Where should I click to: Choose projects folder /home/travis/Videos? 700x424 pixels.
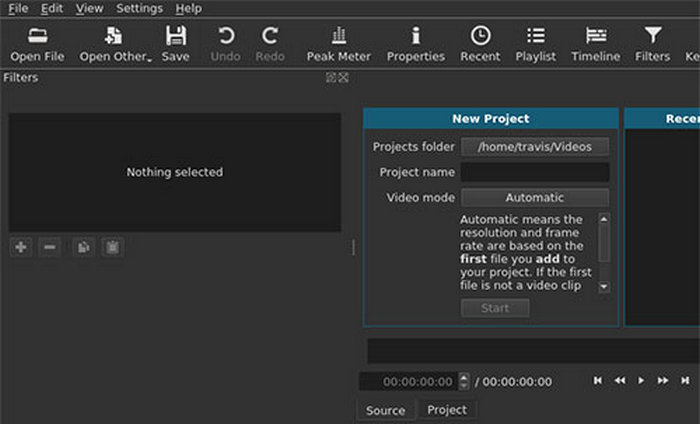pos(535,147)
